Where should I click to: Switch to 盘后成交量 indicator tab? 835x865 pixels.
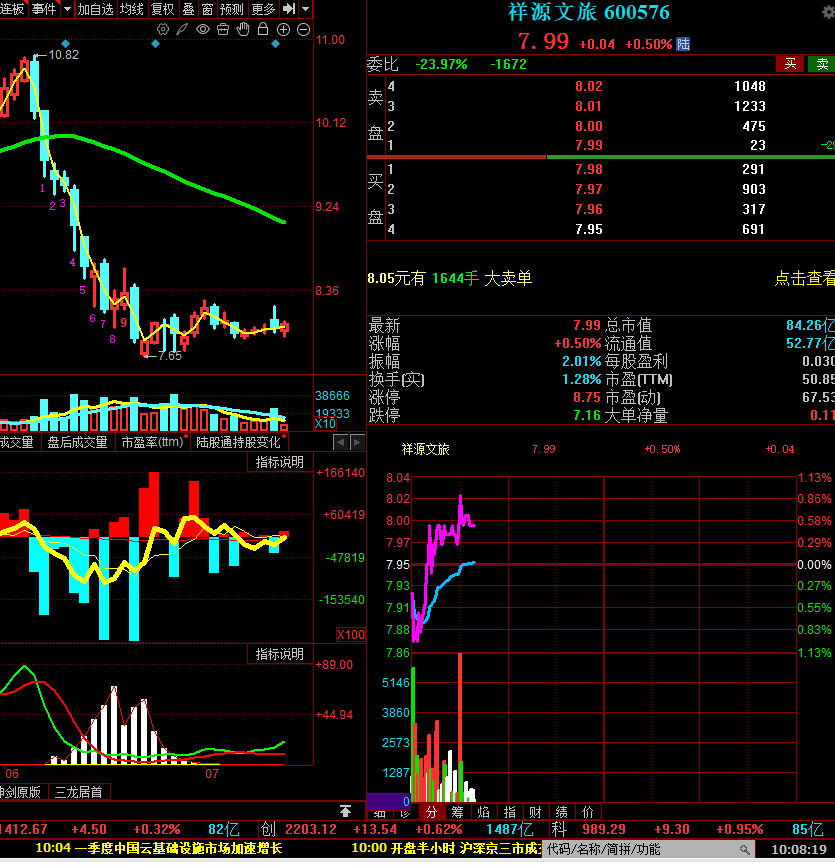[x=77, y=442]
